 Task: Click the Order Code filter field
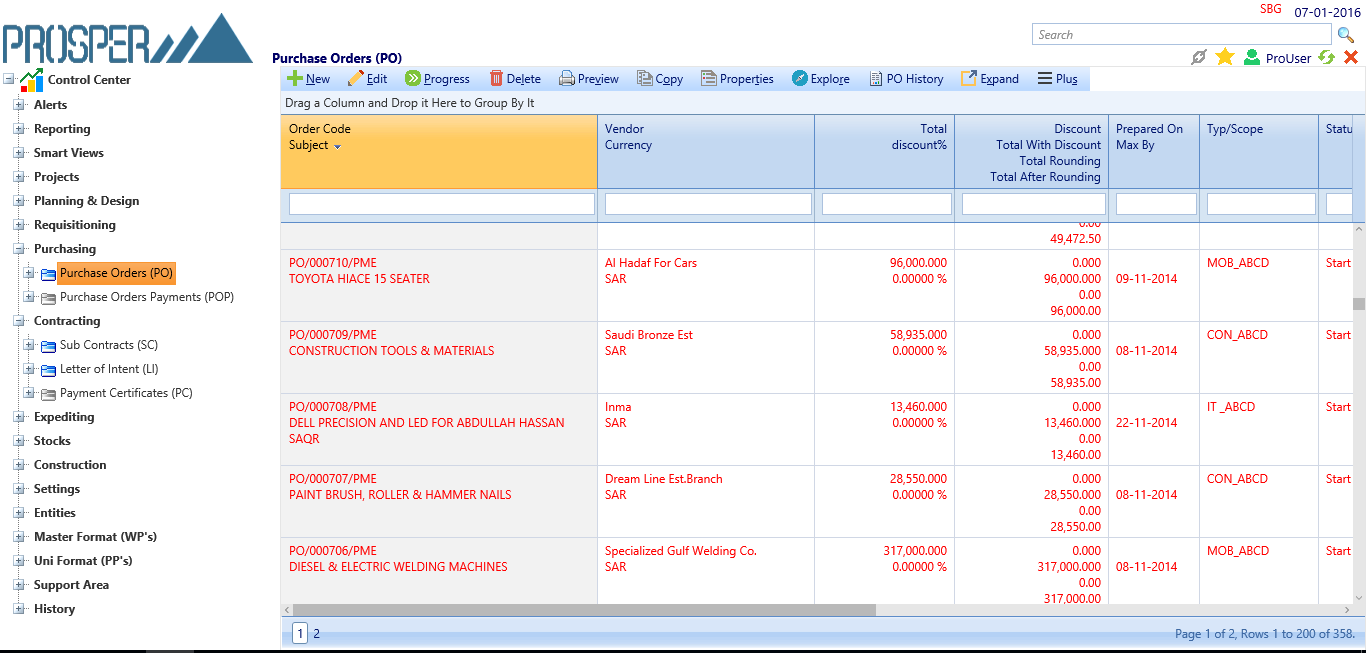442,204
